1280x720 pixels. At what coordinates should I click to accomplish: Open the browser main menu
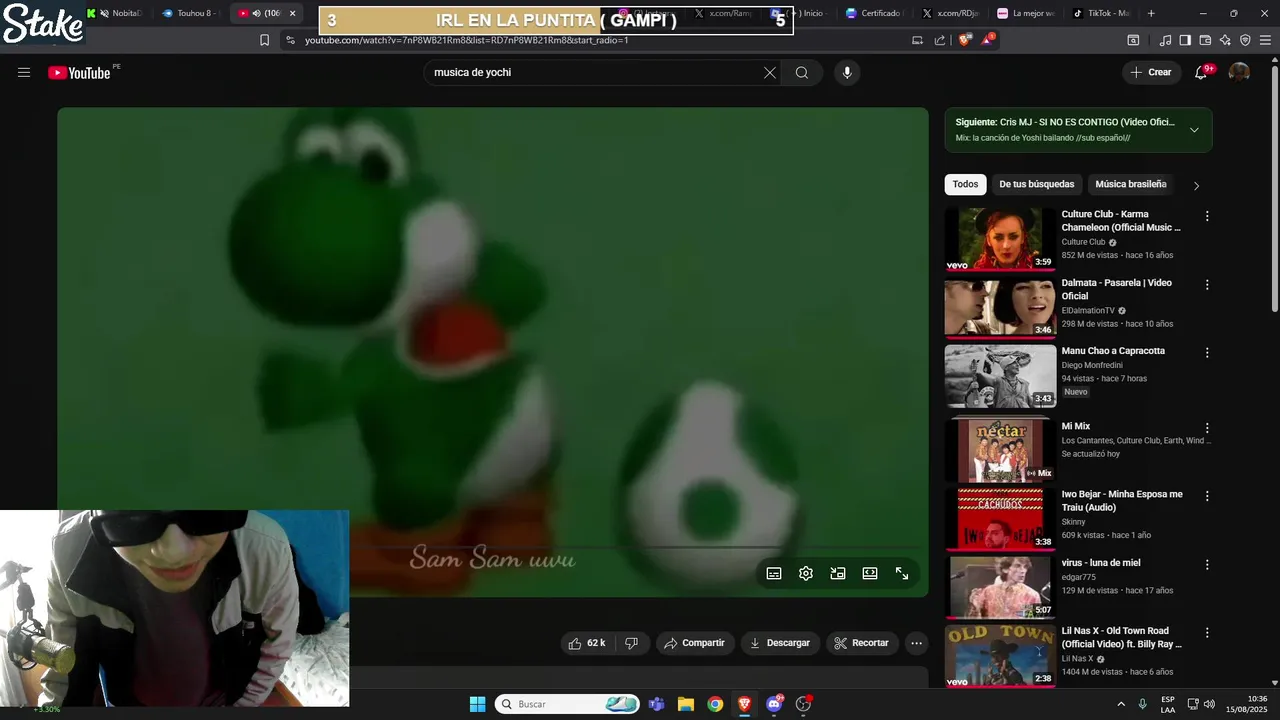point(1266,40)
